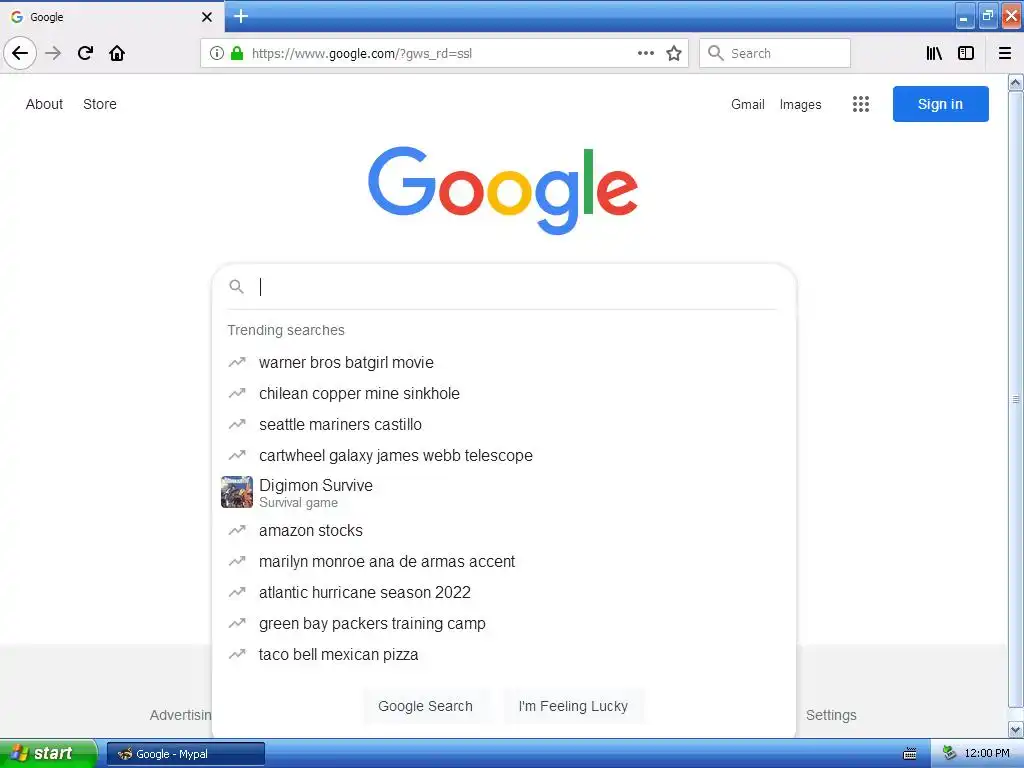This screenshot has width=1024, height=768.
Task: Select suggestion seattle mariners castillo
Action: click(504, 424)
